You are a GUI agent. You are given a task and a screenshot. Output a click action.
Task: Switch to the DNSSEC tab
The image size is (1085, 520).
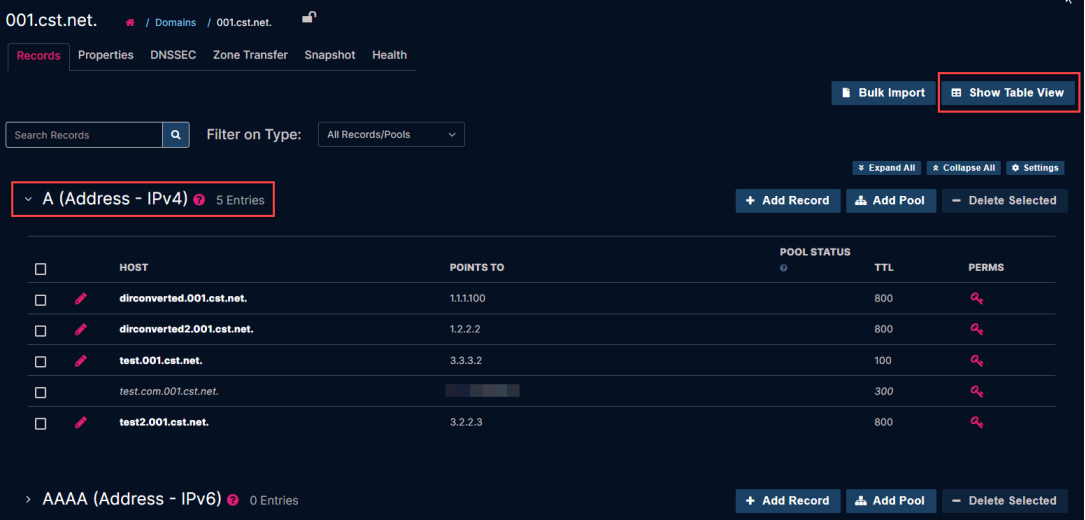pos(173,55)
